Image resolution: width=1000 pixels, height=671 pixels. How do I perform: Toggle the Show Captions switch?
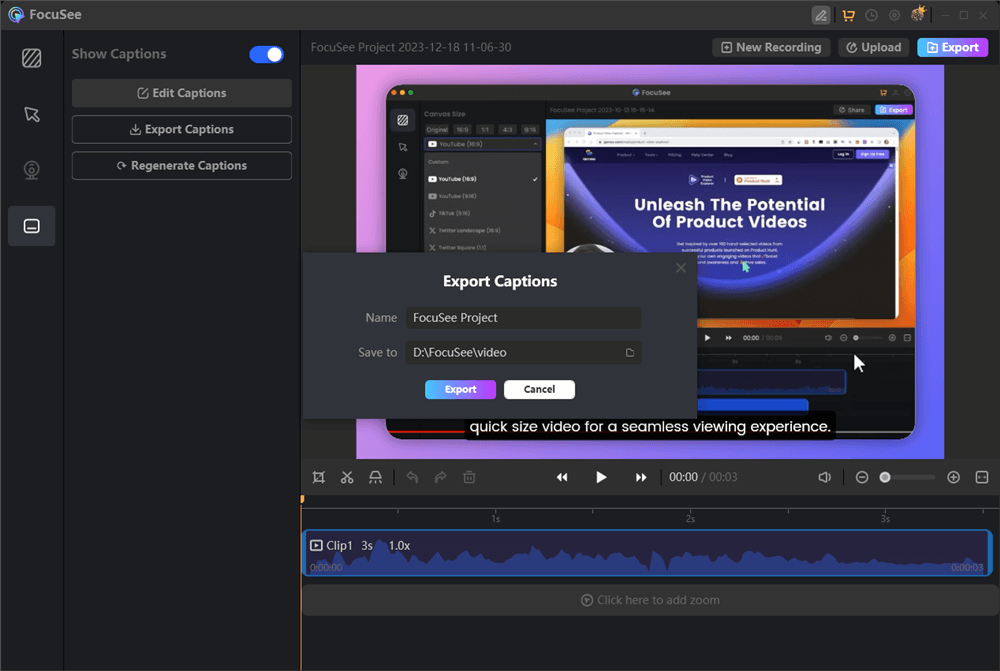[267, 54]
